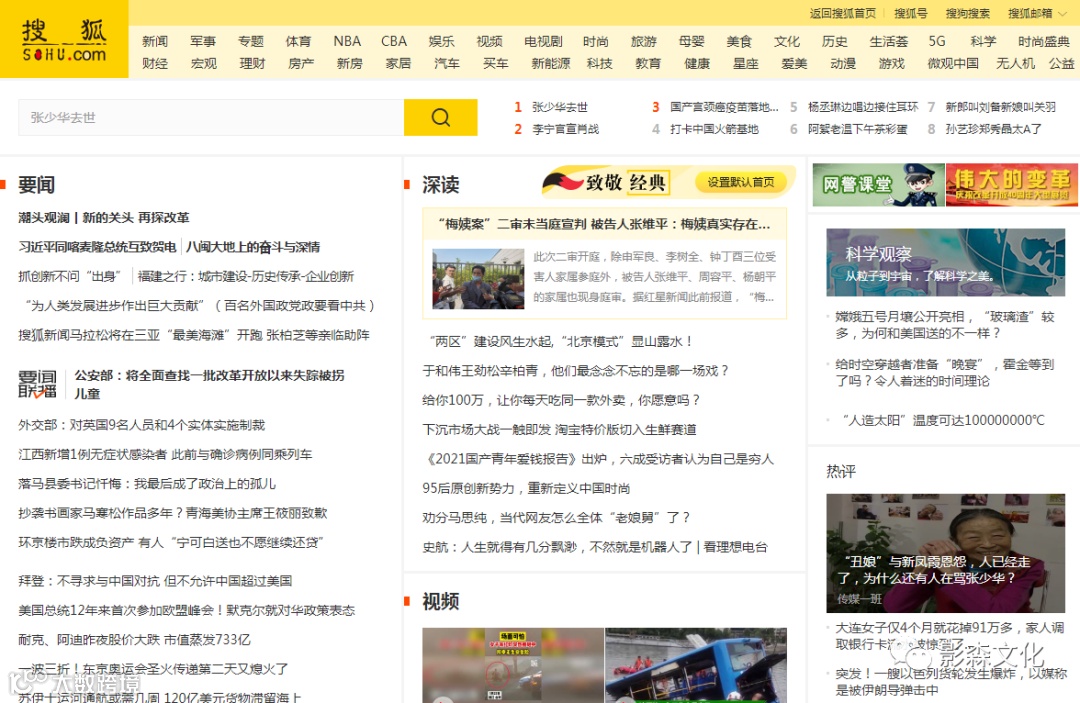Click the blue bus video thumbnail
This screenshot has width=1080, height=703.
(x=696, y=665)
